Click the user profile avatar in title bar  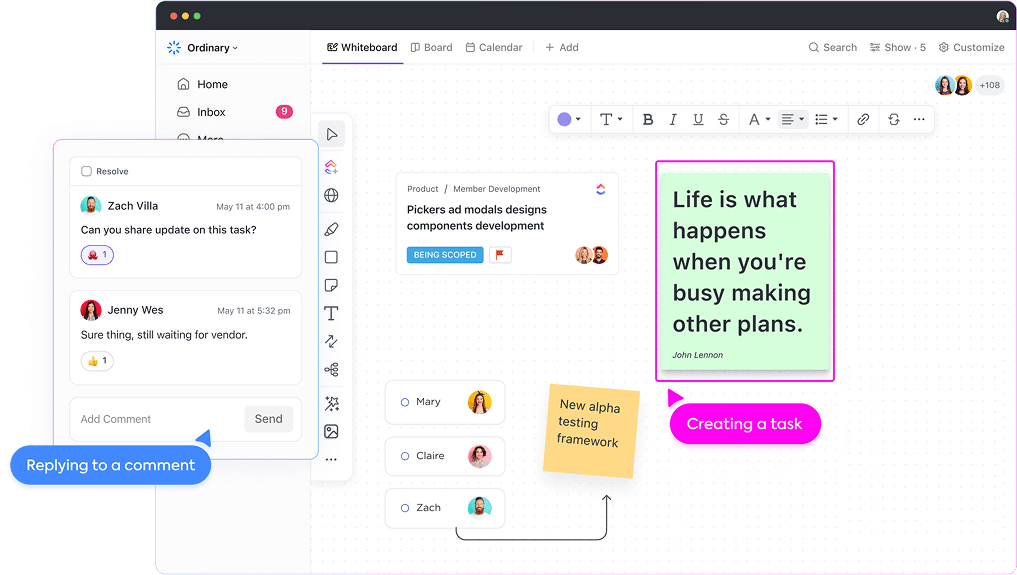(x=1003, y=16)
